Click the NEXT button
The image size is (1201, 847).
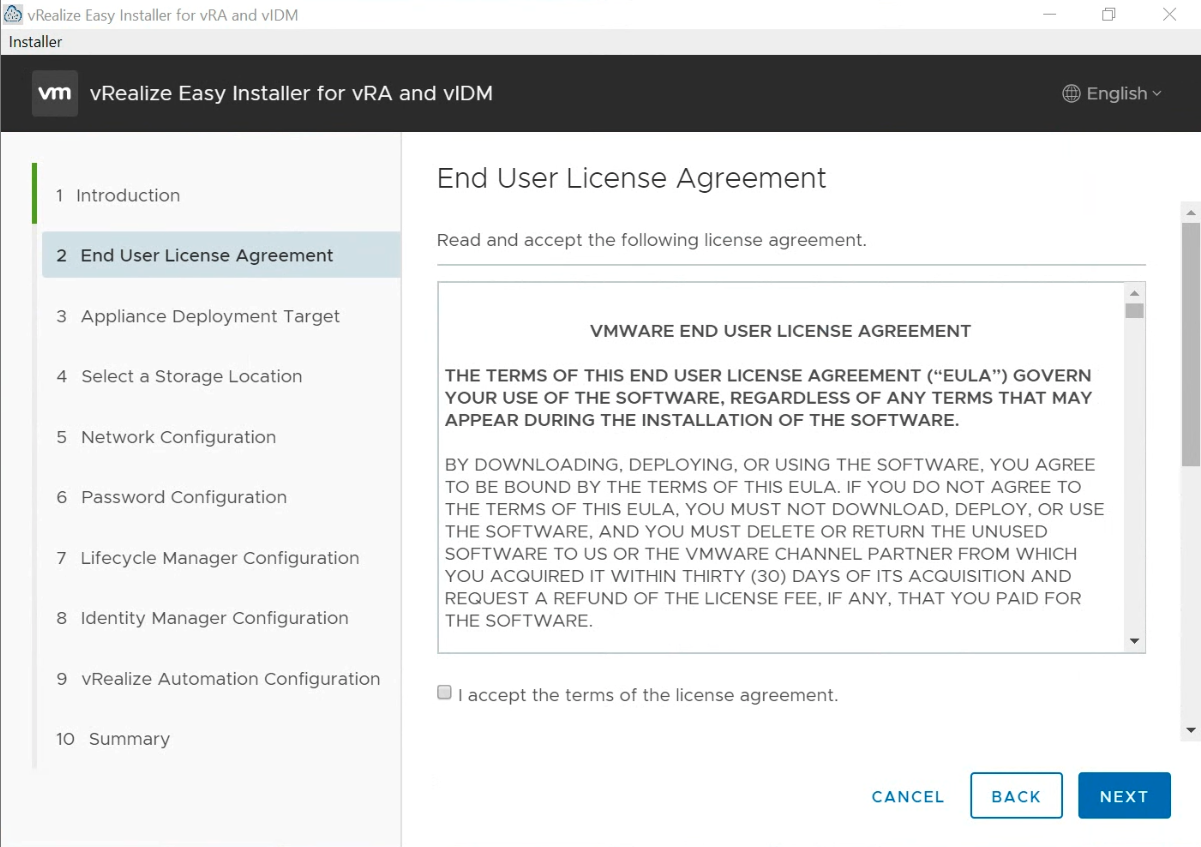[x=1124, y=796]
